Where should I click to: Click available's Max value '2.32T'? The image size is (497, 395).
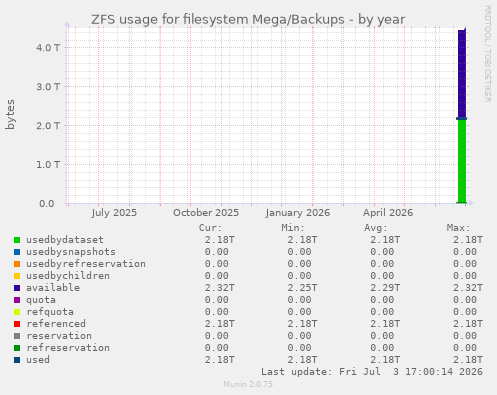467,288
